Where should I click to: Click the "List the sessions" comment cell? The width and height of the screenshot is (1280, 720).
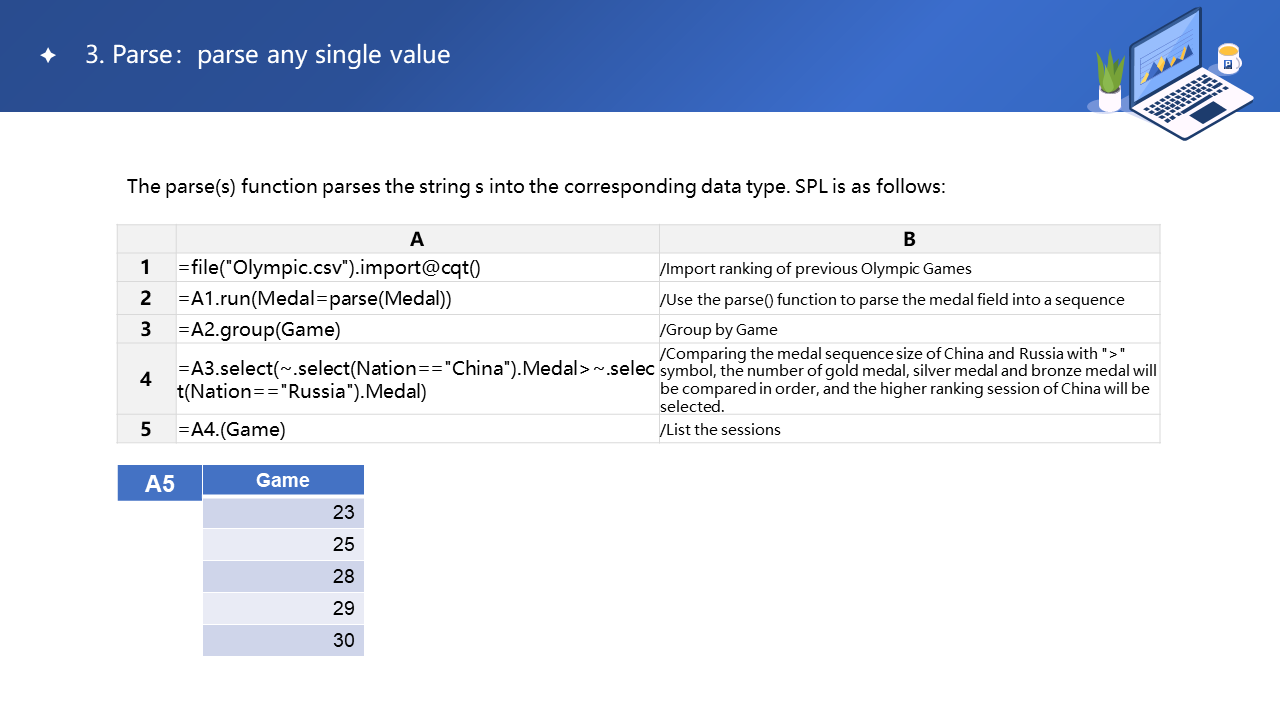click(x=909, y=429)
